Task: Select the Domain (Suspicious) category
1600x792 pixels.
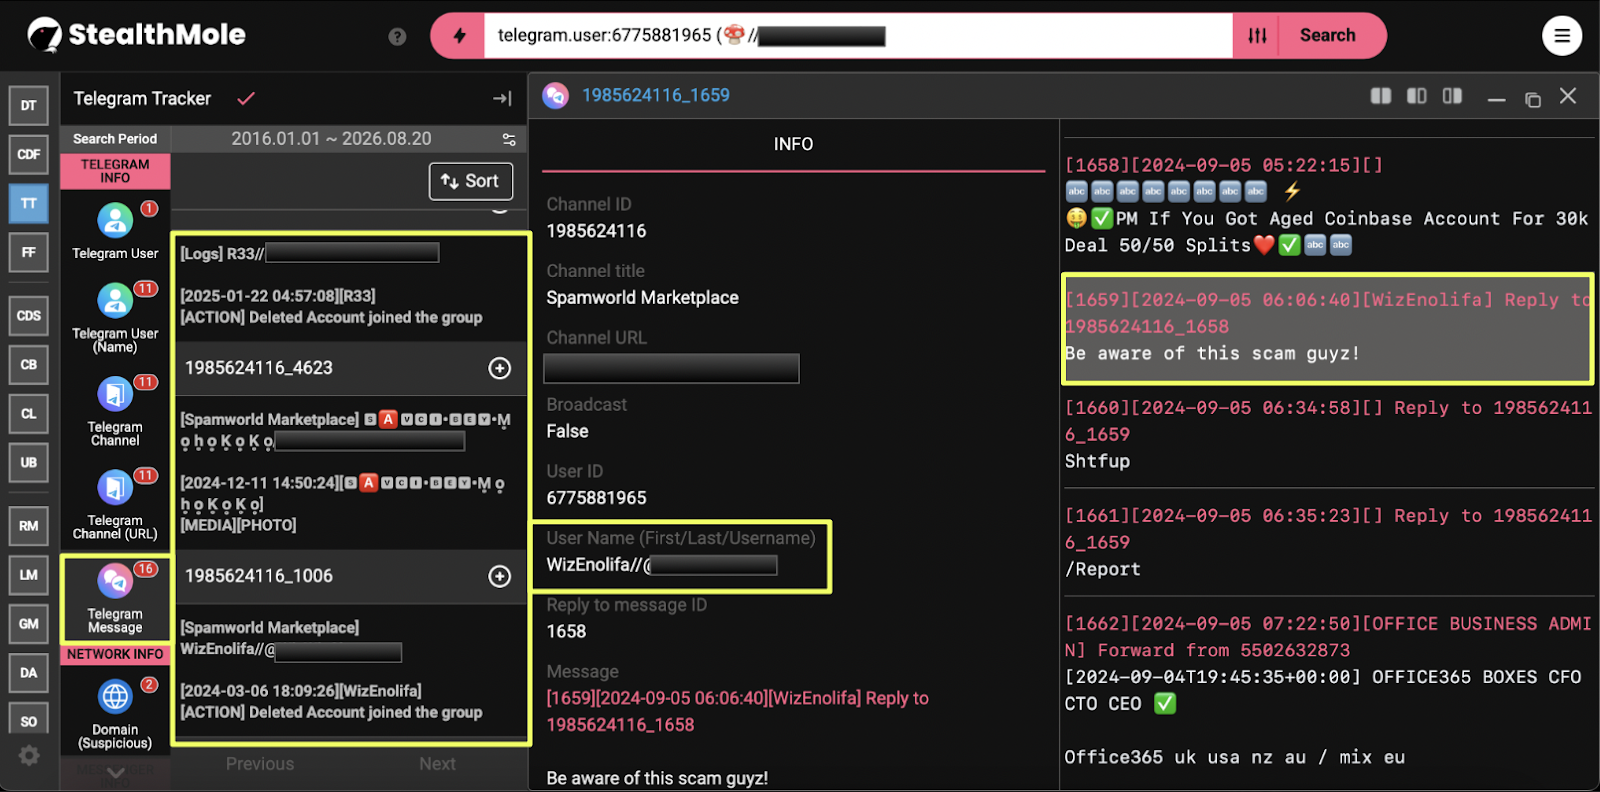Action: coord(115,713)
